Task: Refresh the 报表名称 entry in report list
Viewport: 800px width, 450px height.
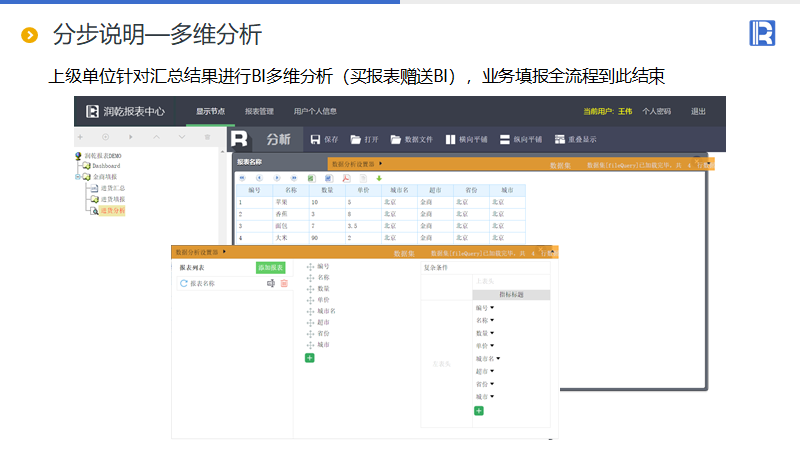Action: click(184, 283)
